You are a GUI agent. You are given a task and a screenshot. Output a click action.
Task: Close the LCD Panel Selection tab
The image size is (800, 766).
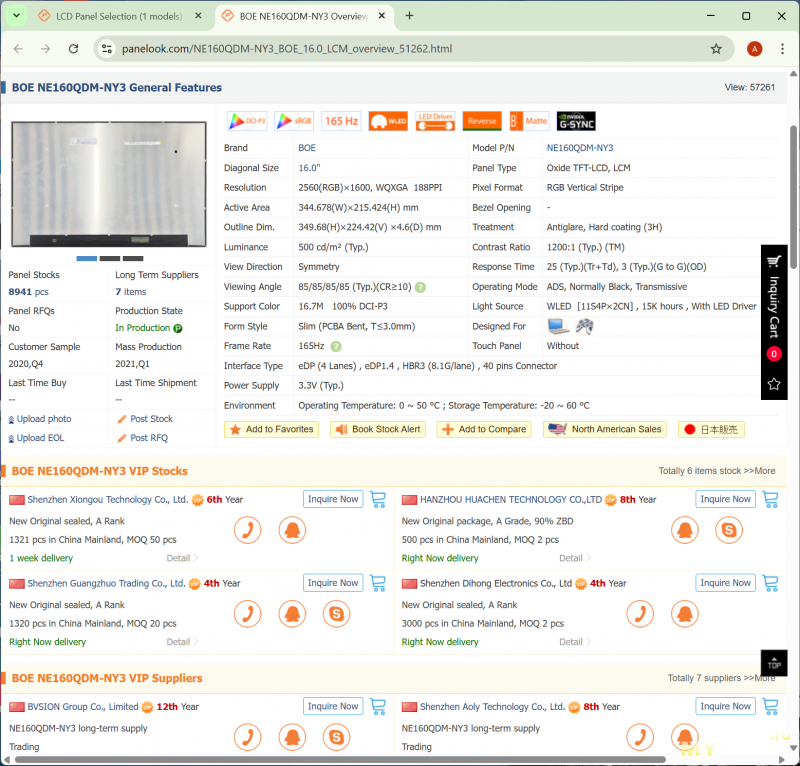pos(198,16)
